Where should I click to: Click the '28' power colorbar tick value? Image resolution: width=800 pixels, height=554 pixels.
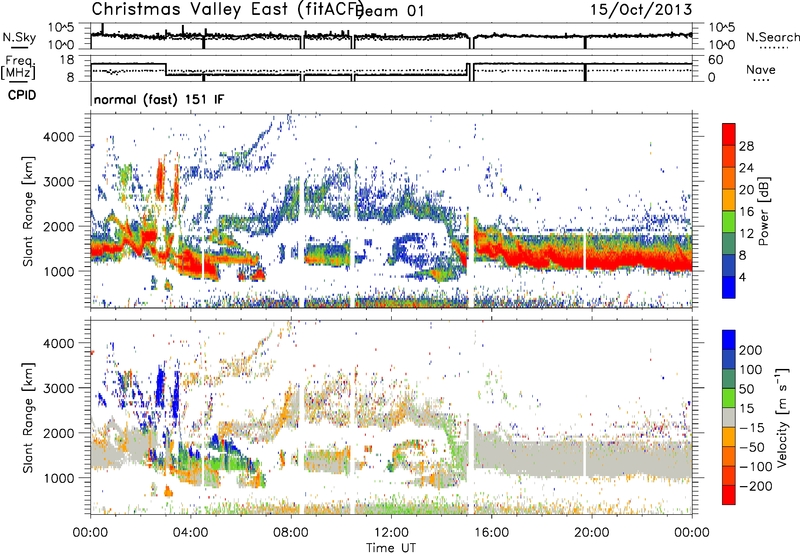coord(746,146)
